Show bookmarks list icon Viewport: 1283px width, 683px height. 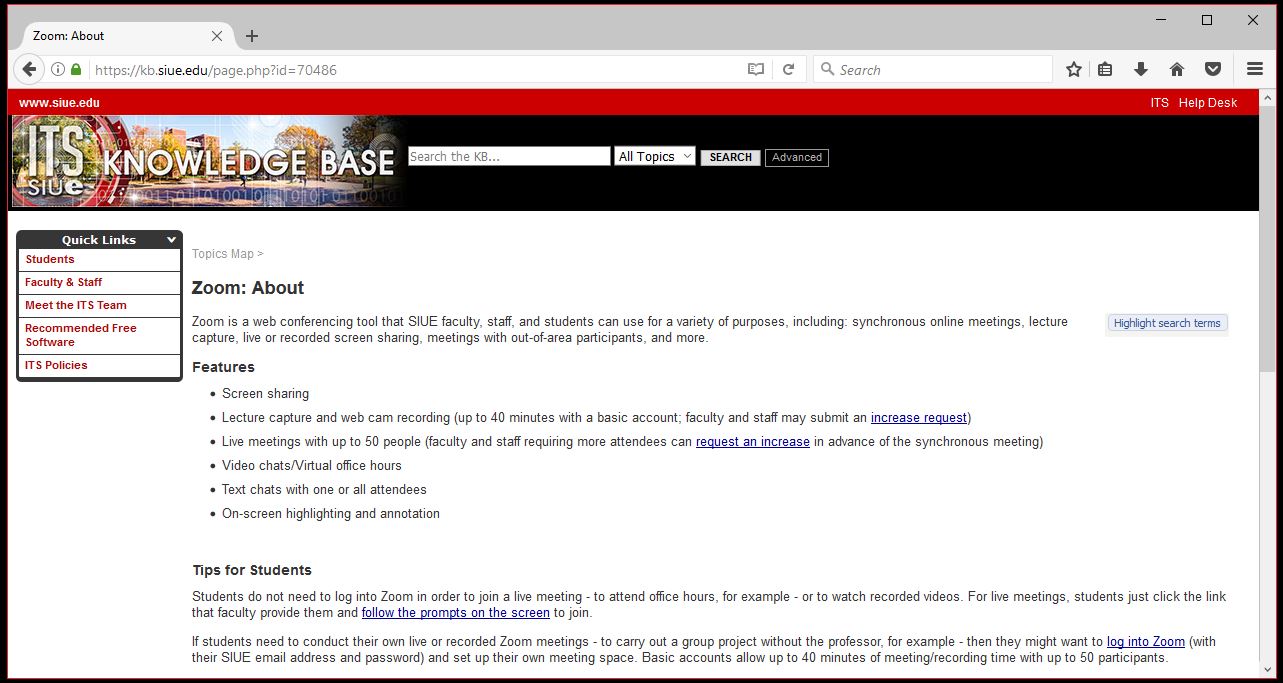pyautogui.click(x=1105, y=69)
